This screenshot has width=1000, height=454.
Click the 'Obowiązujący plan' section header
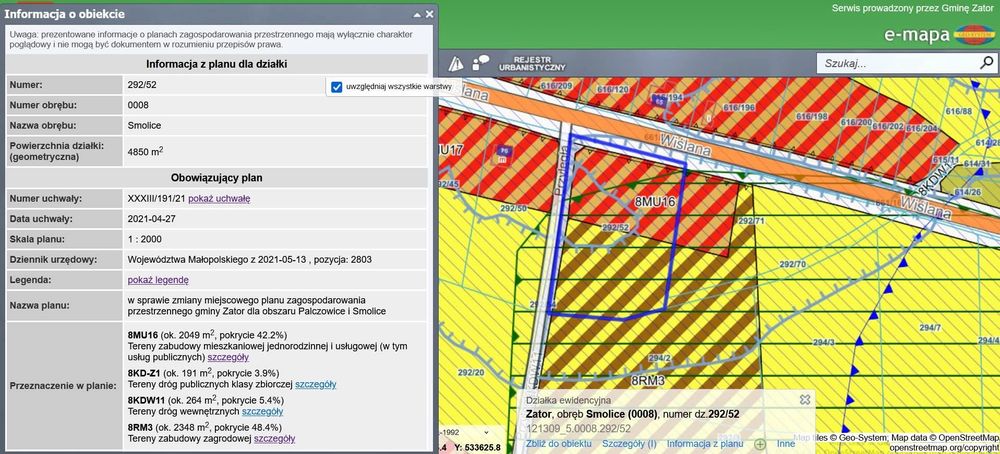216,177
